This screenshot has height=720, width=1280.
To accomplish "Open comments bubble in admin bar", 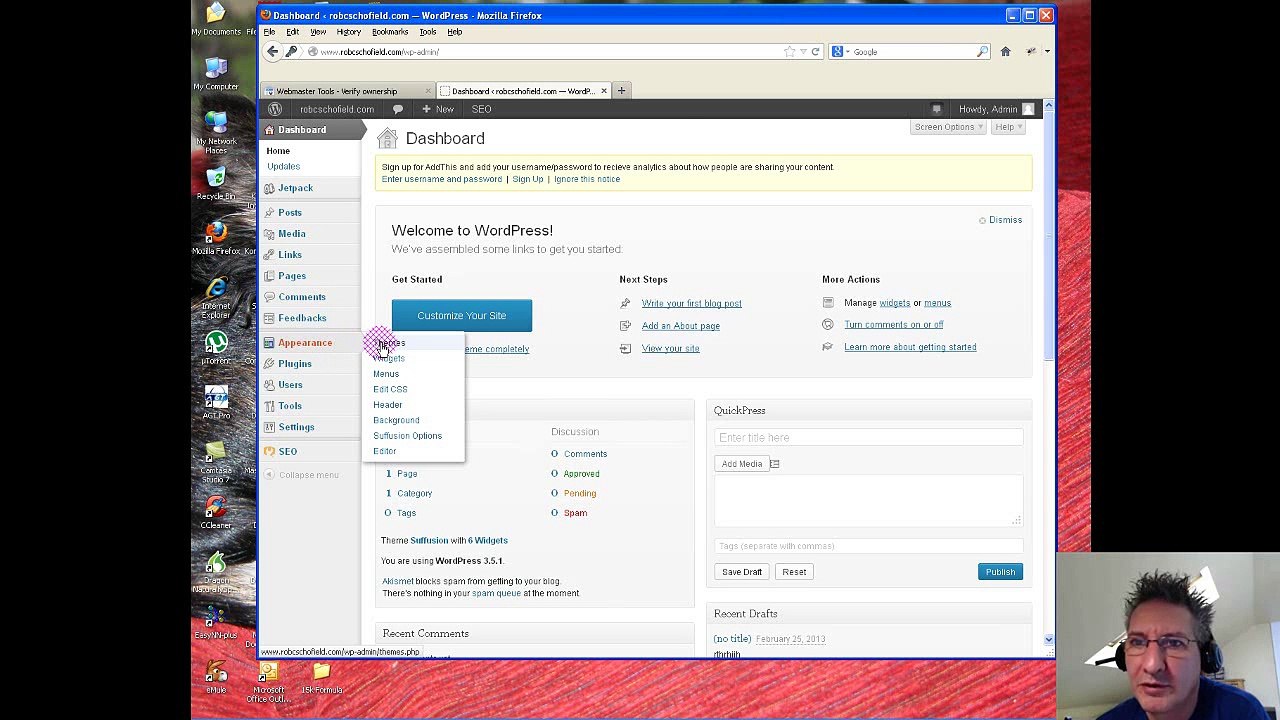I will point(397,109).
